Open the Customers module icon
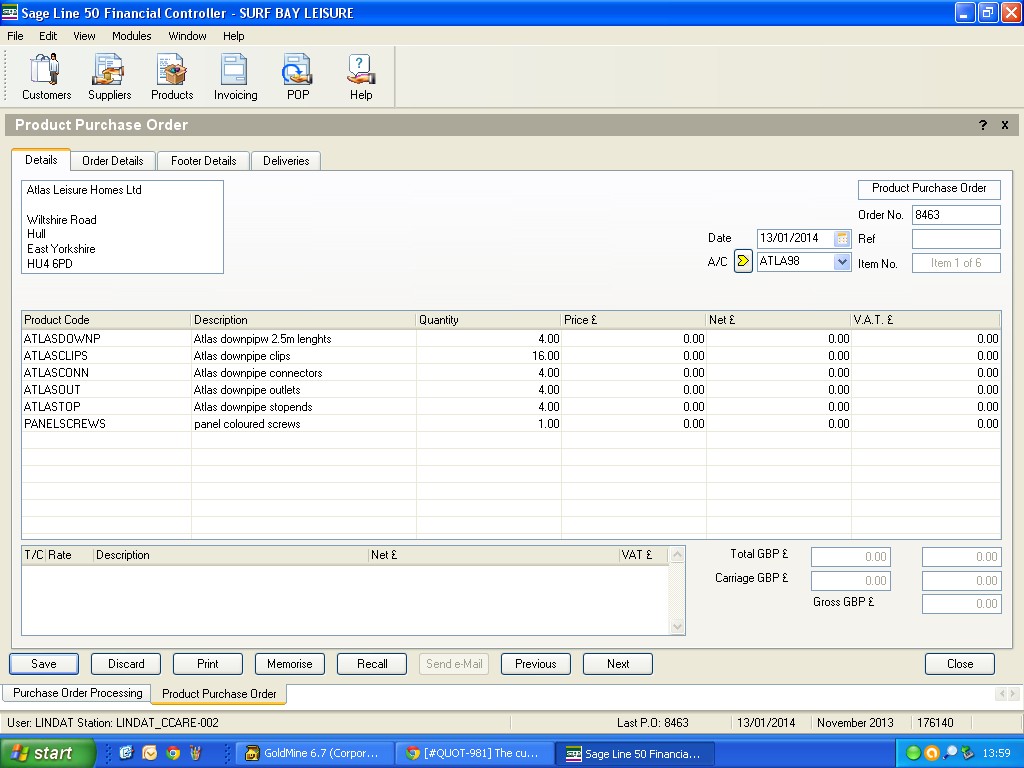This screenshot has height=768, width=1024. point(46,77)
